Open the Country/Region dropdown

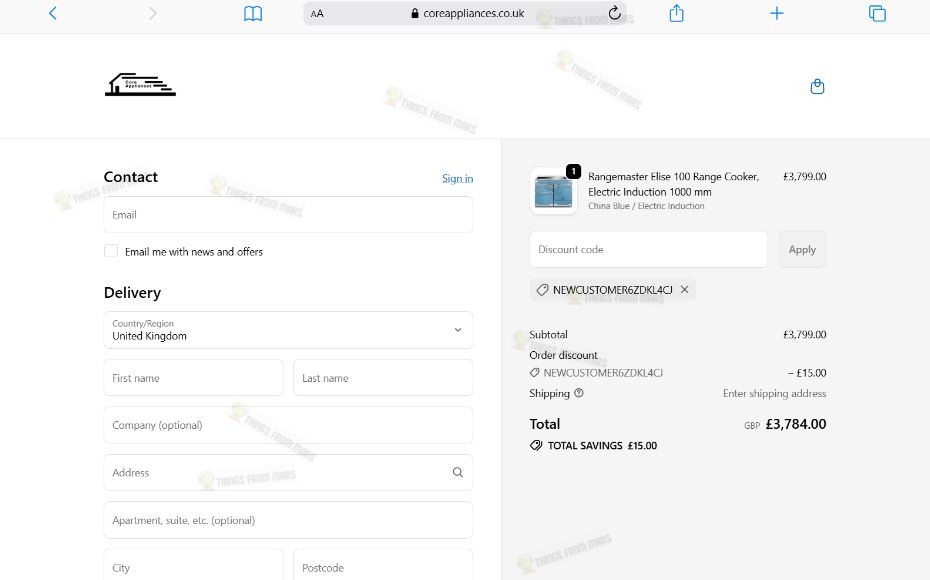click(288, 330)
